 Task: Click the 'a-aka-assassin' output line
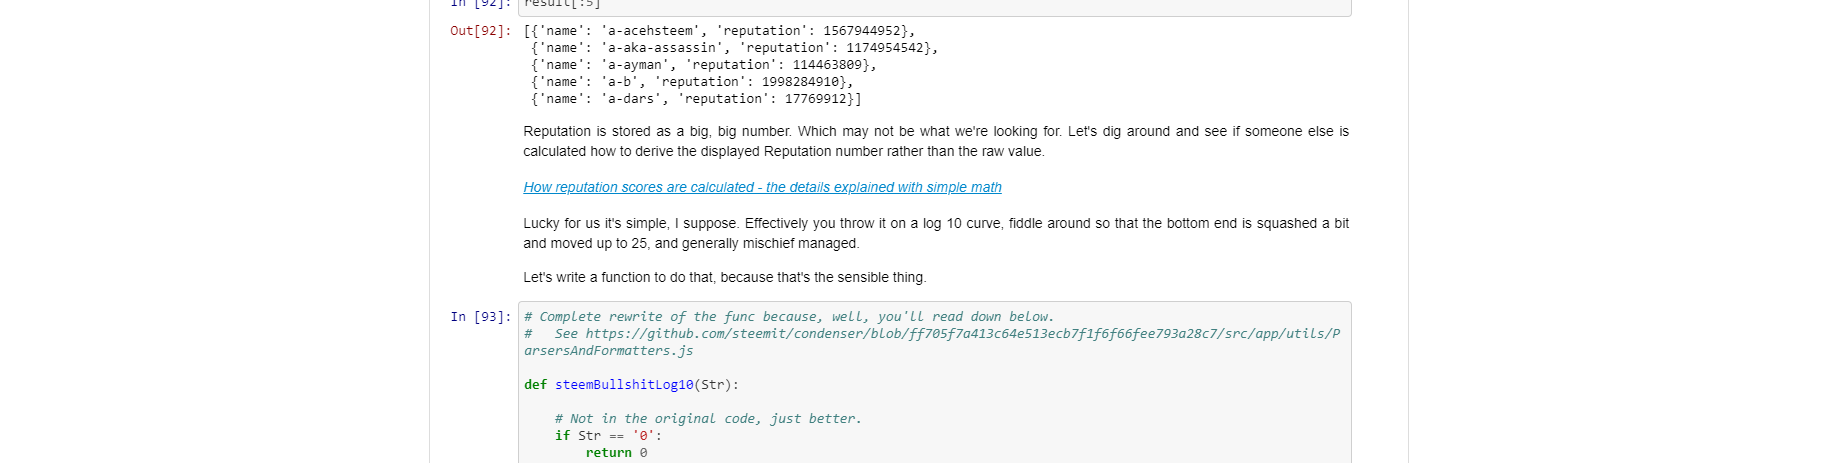(734, 48)
